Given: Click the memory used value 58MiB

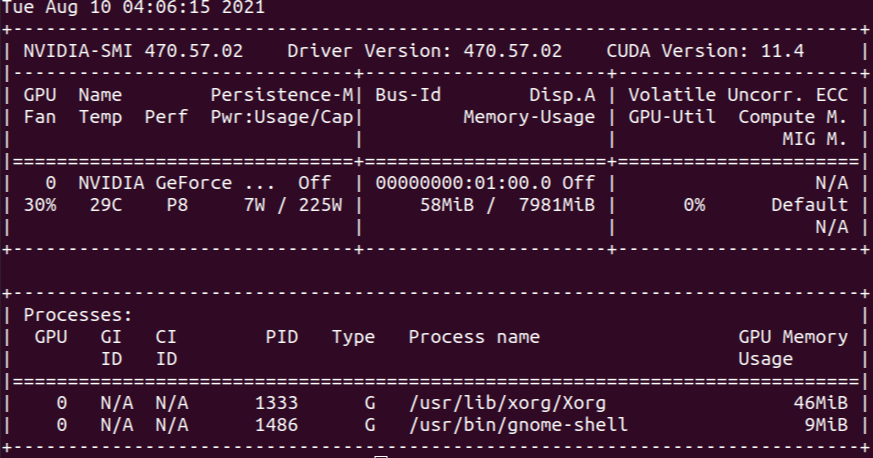Looking at the screenshot, I should (447, 205).
